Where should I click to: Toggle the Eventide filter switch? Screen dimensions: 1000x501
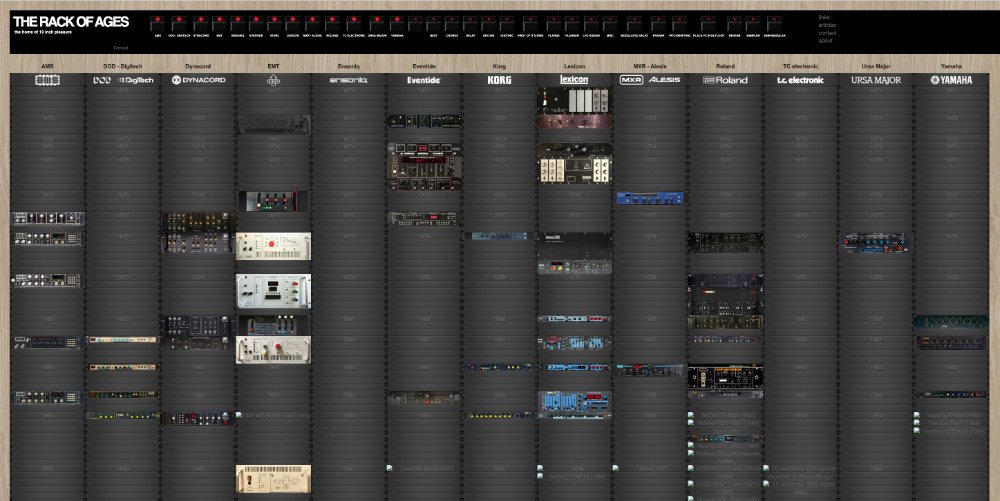tap(256, 24)
